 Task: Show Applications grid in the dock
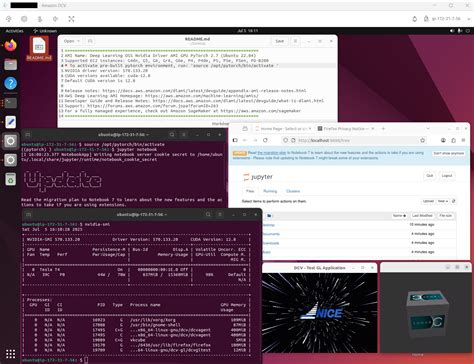[11, 354]
